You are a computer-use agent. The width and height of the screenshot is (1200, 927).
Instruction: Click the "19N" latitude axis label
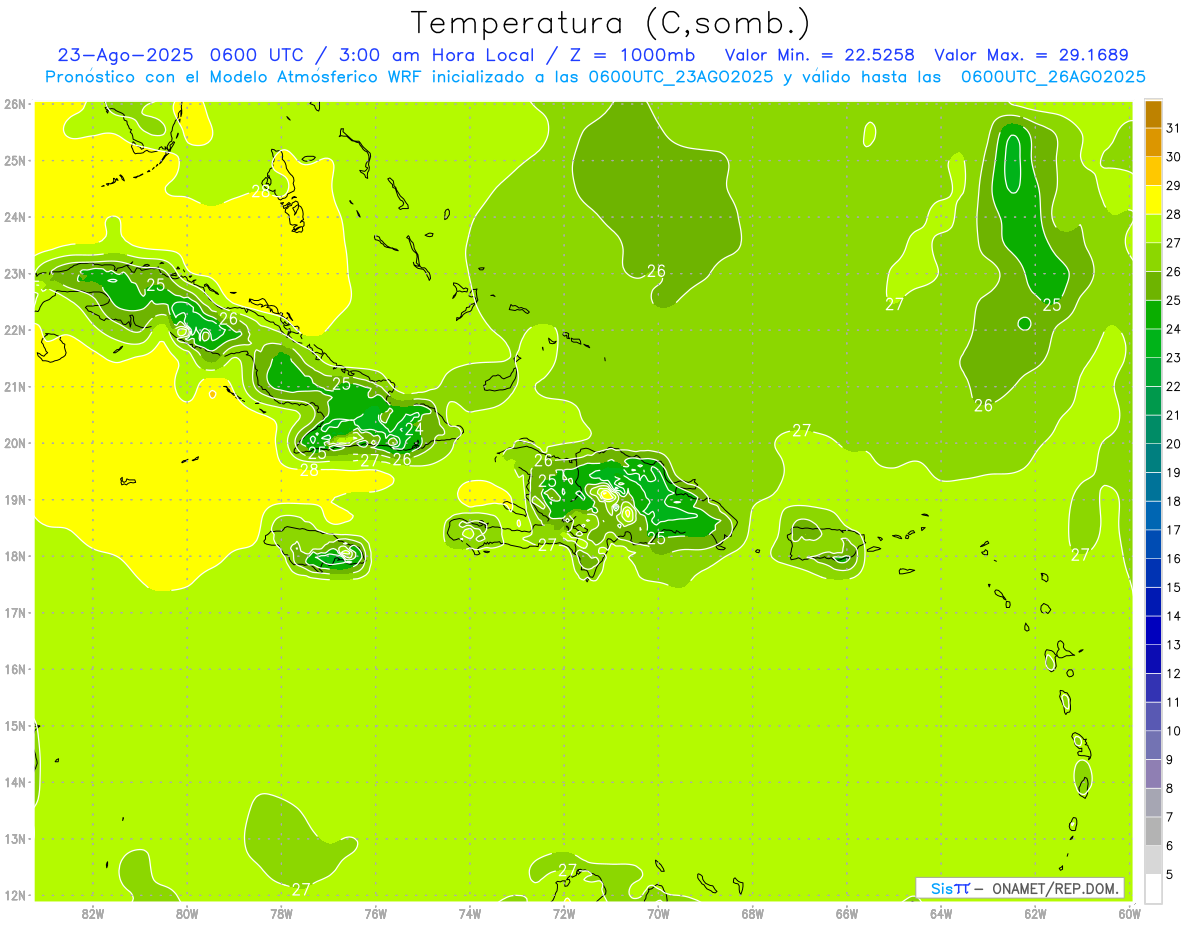(x=14, y=499)
